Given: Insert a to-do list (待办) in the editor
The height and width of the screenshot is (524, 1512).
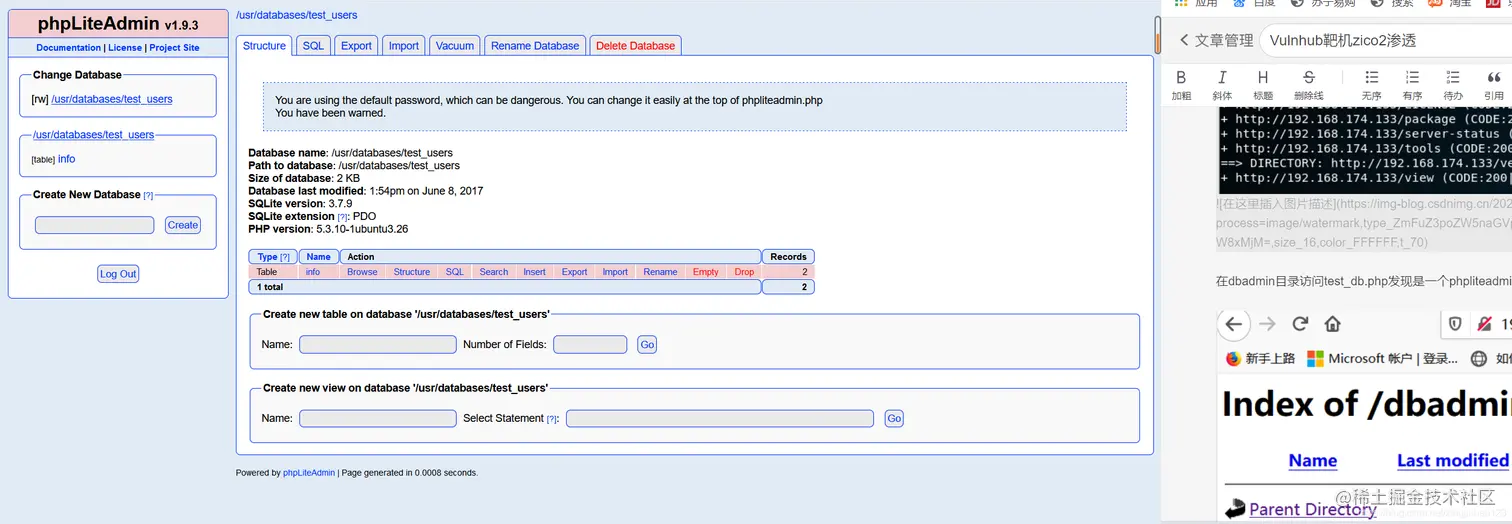Looking at the screenshot, I should click(1453, 78).
